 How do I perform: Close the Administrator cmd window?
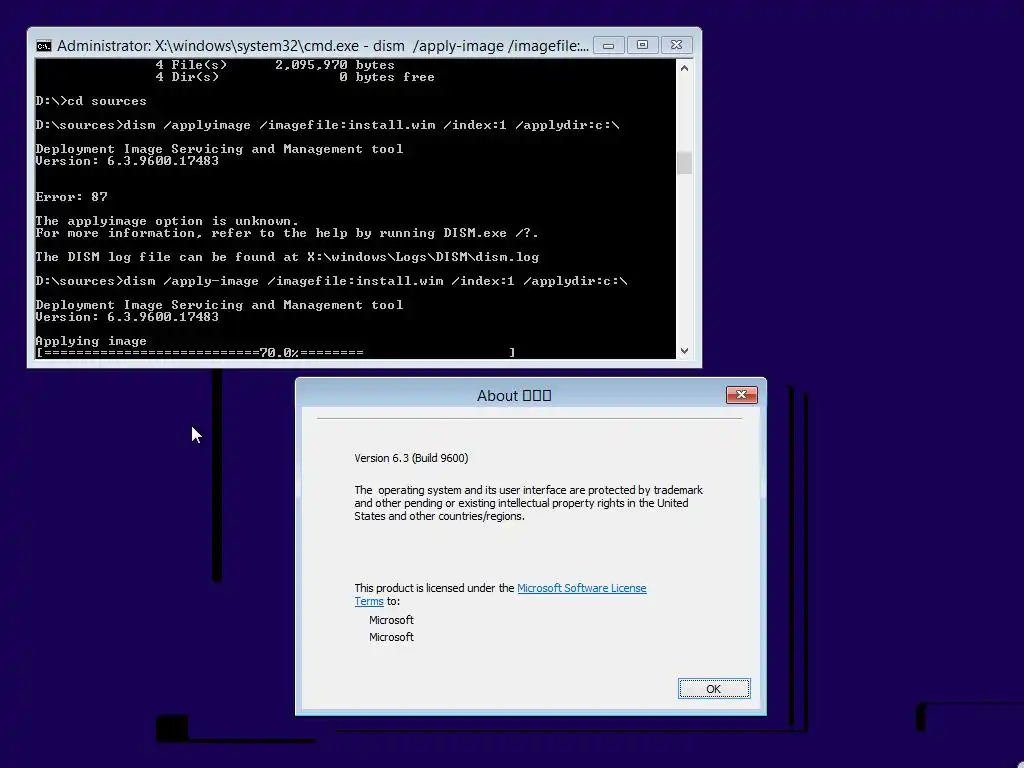click(x=677, y=45)
